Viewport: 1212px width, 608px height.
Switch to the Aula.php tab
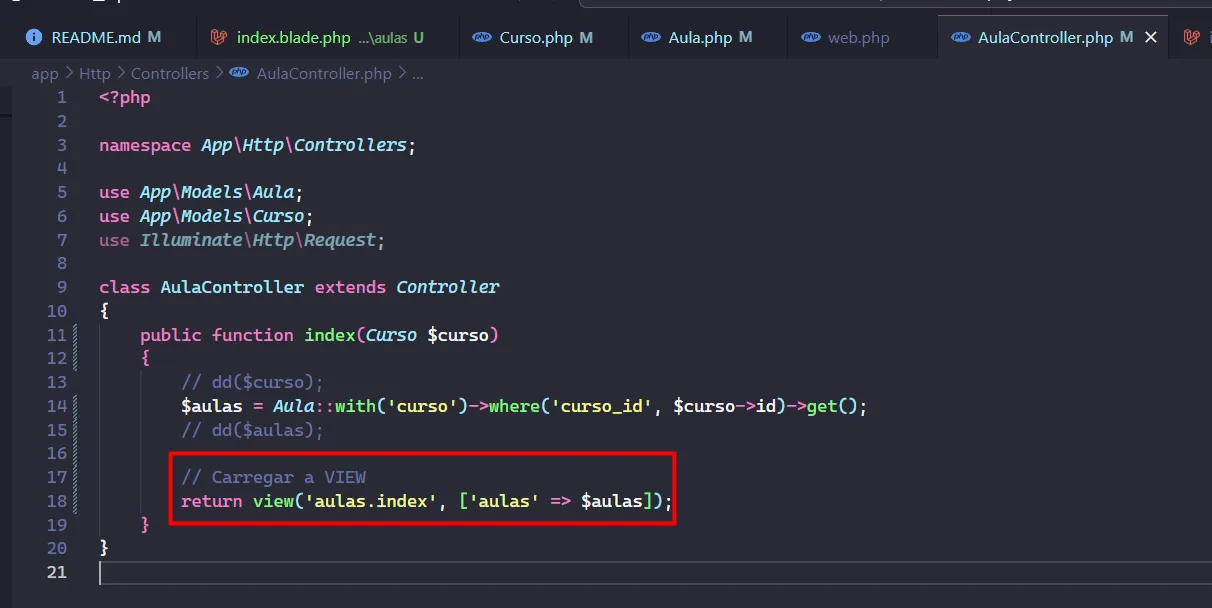700,38
